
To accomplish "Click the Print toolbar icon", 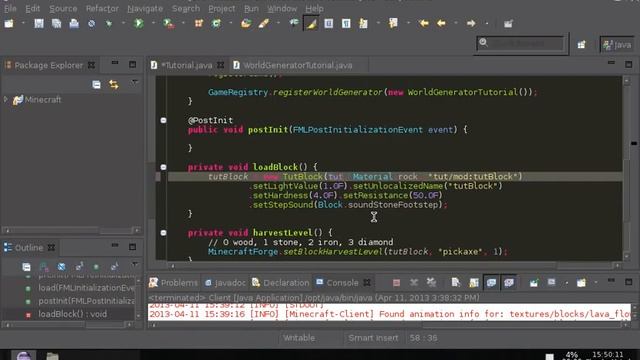I will pyautogui.click(x=74, y=24).
